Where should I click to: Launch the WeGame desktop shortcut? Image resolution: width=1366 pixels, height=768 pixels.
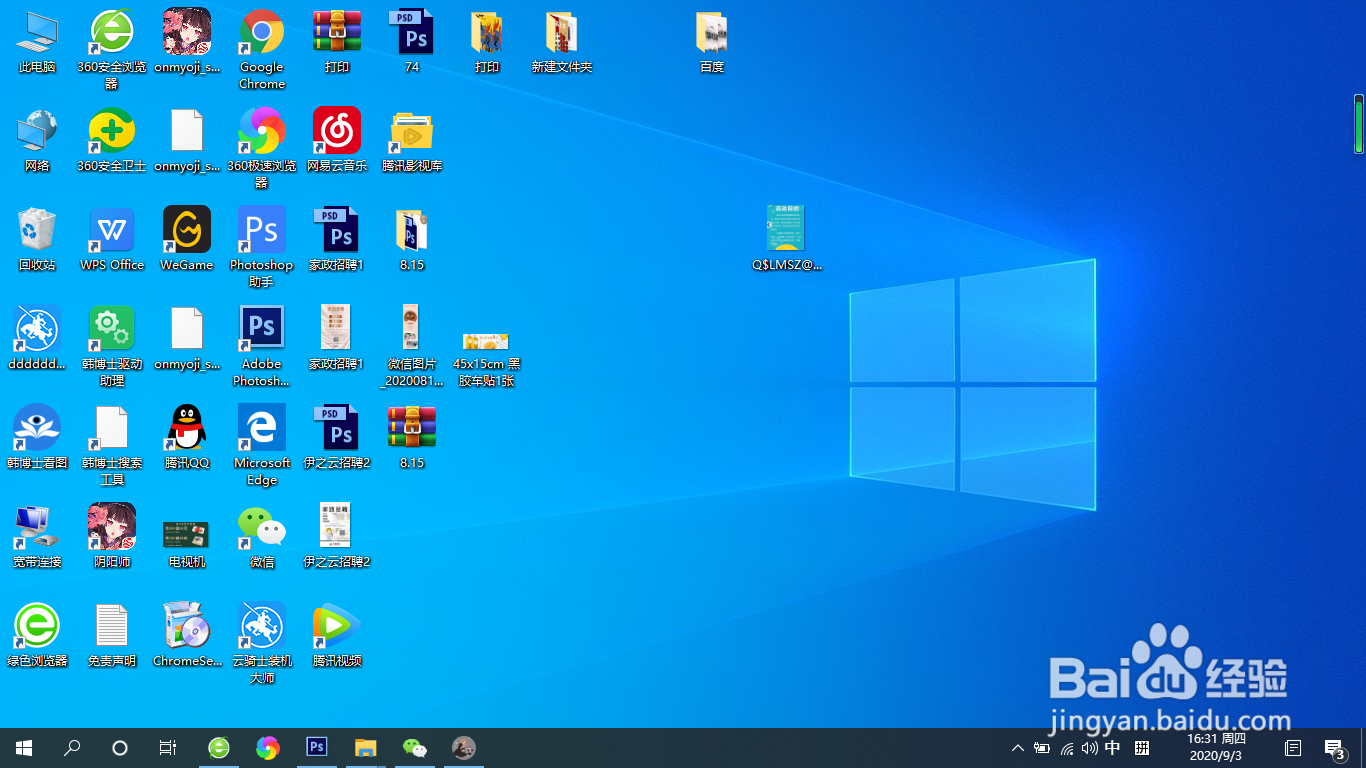(187, 240)
